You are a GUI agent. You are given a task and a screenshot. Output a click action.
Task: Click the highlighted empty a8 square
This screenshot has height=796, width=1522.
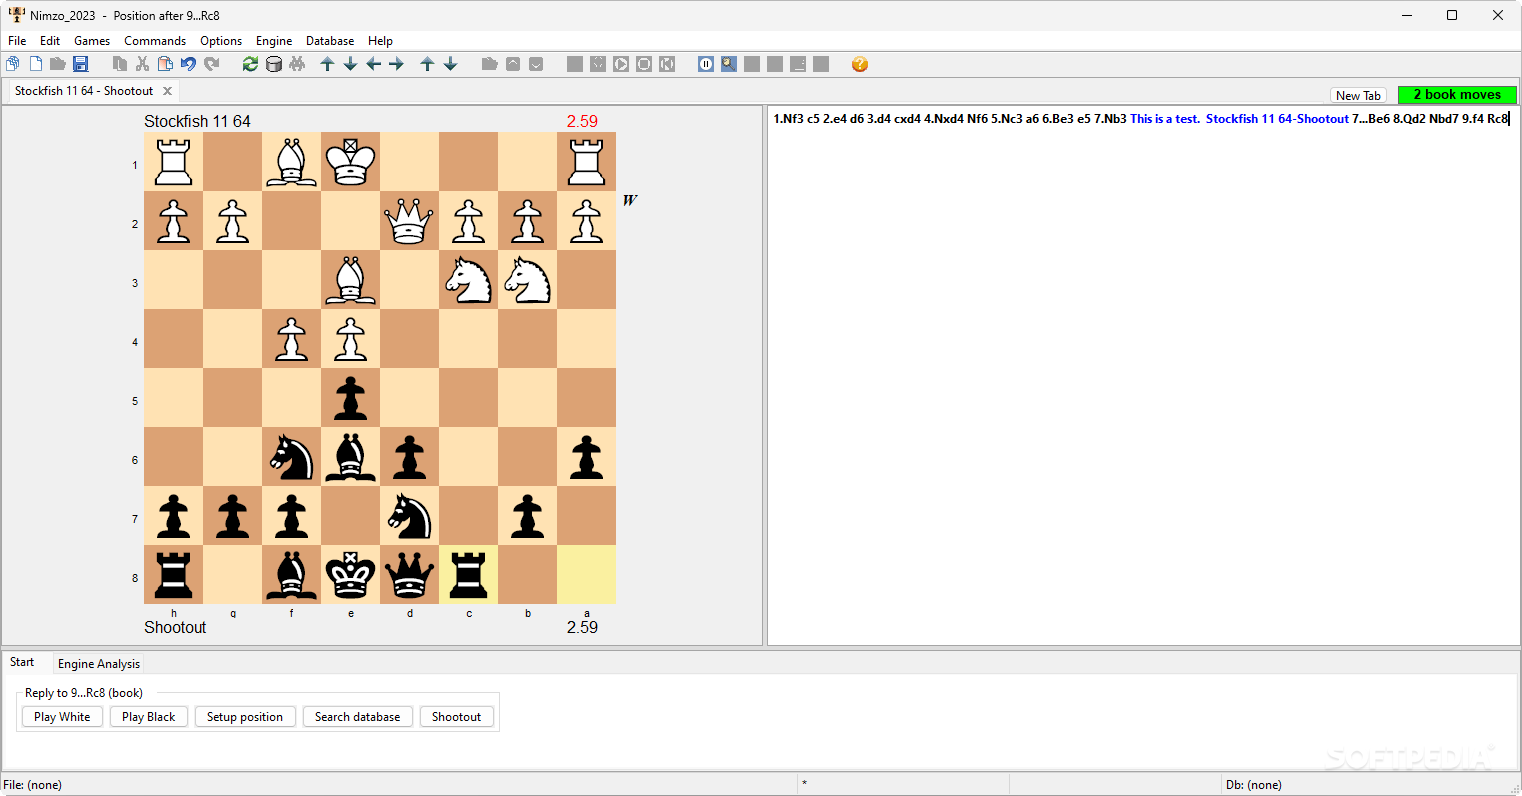coord(586,575)
